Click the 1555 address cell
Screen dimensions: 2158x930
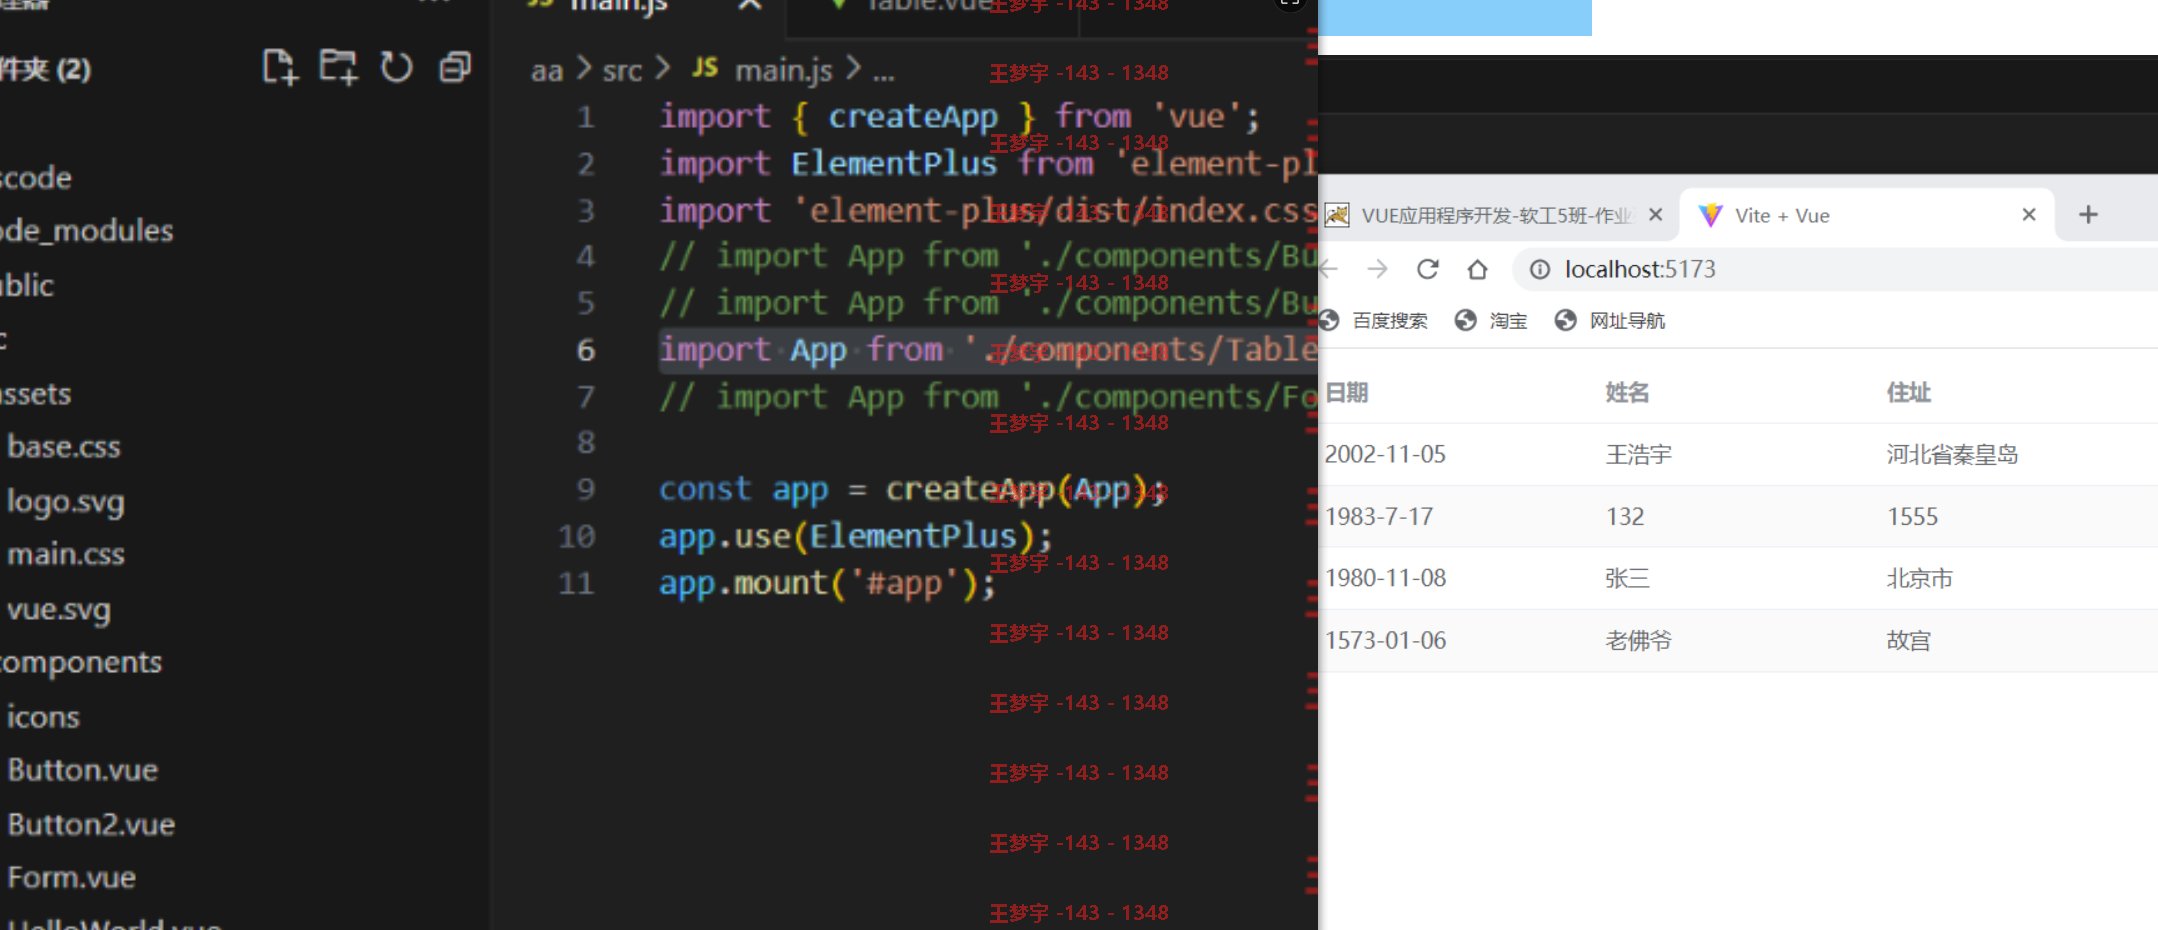(1912, 517)
